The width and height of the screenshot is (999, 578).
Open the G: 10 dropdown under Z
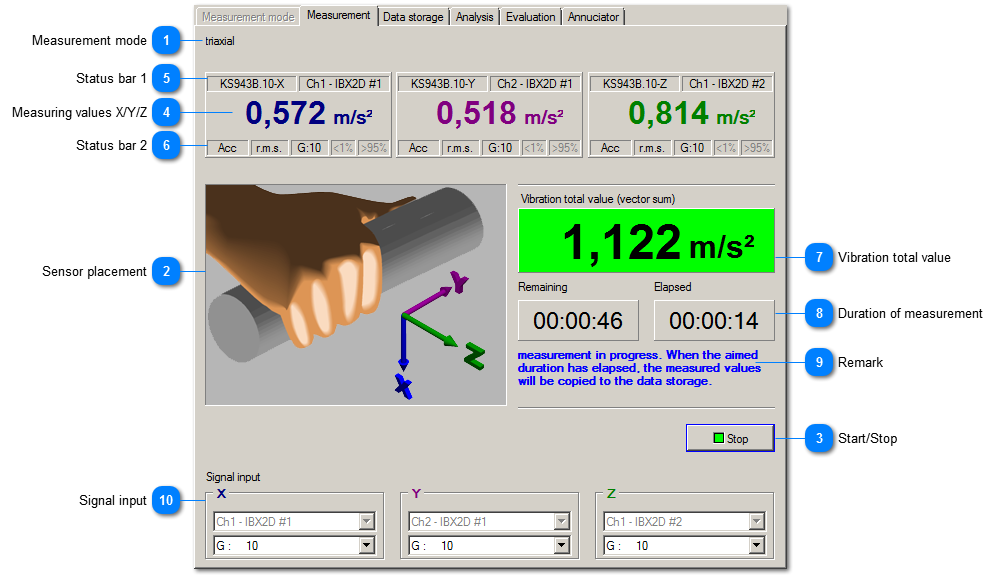pyautogui.click(x=756, y=546)
